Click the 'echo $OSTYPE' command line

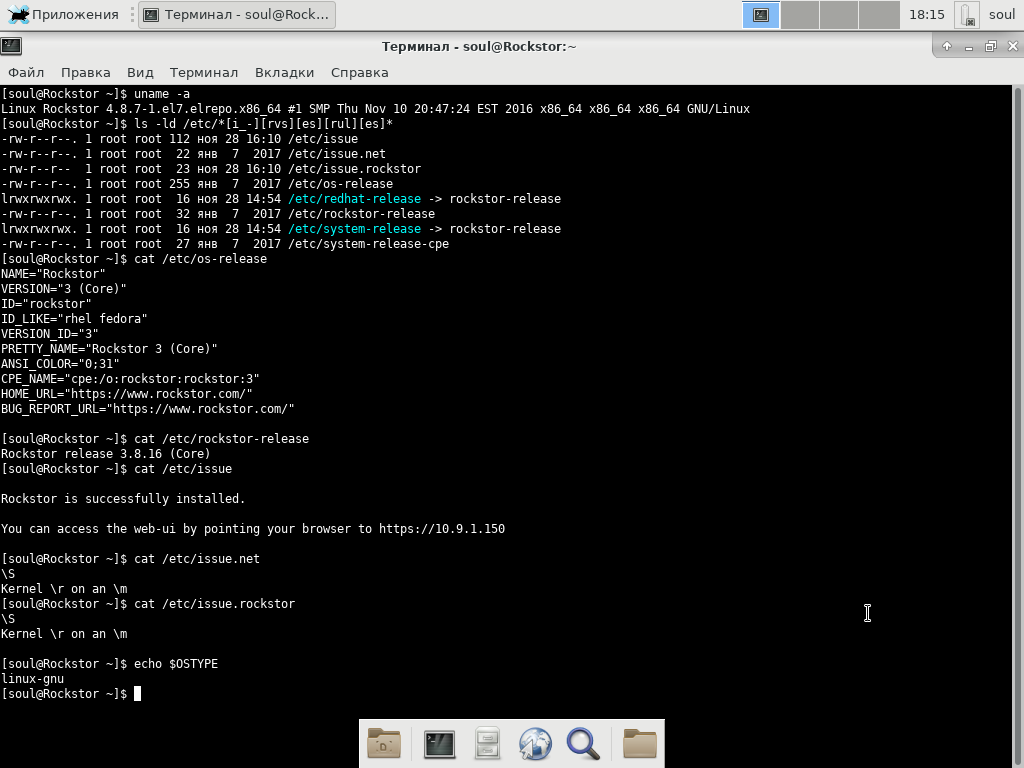coord(110,664)
